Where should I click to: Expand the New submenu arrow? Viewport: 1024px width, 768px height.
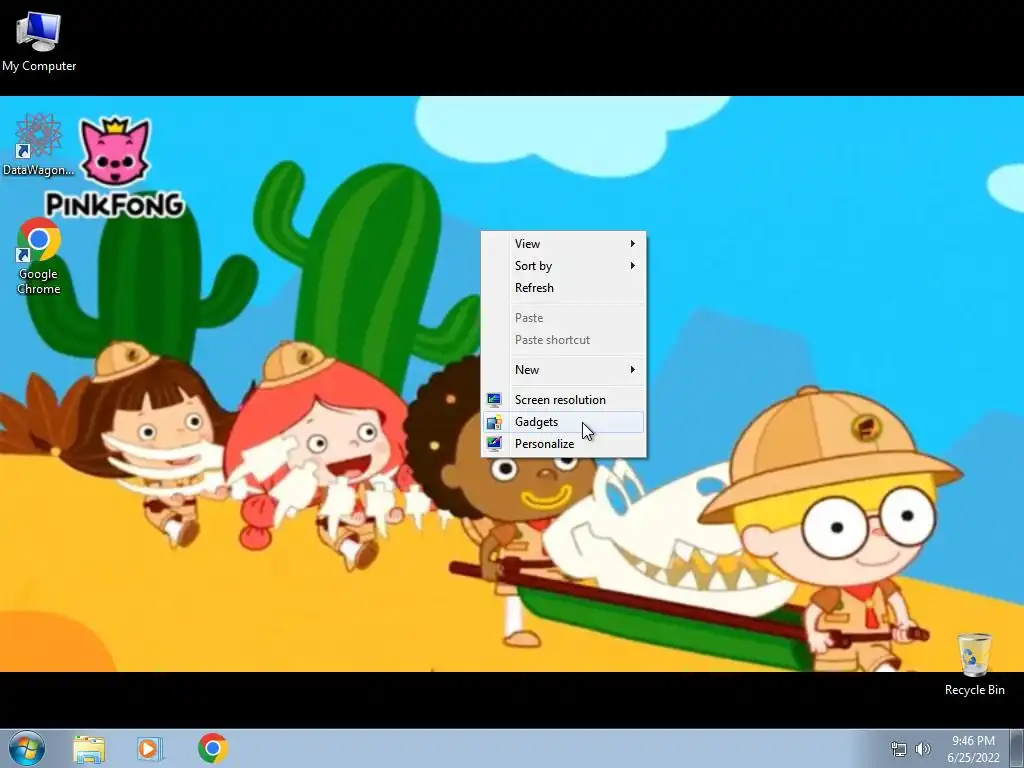coord(632,370)
